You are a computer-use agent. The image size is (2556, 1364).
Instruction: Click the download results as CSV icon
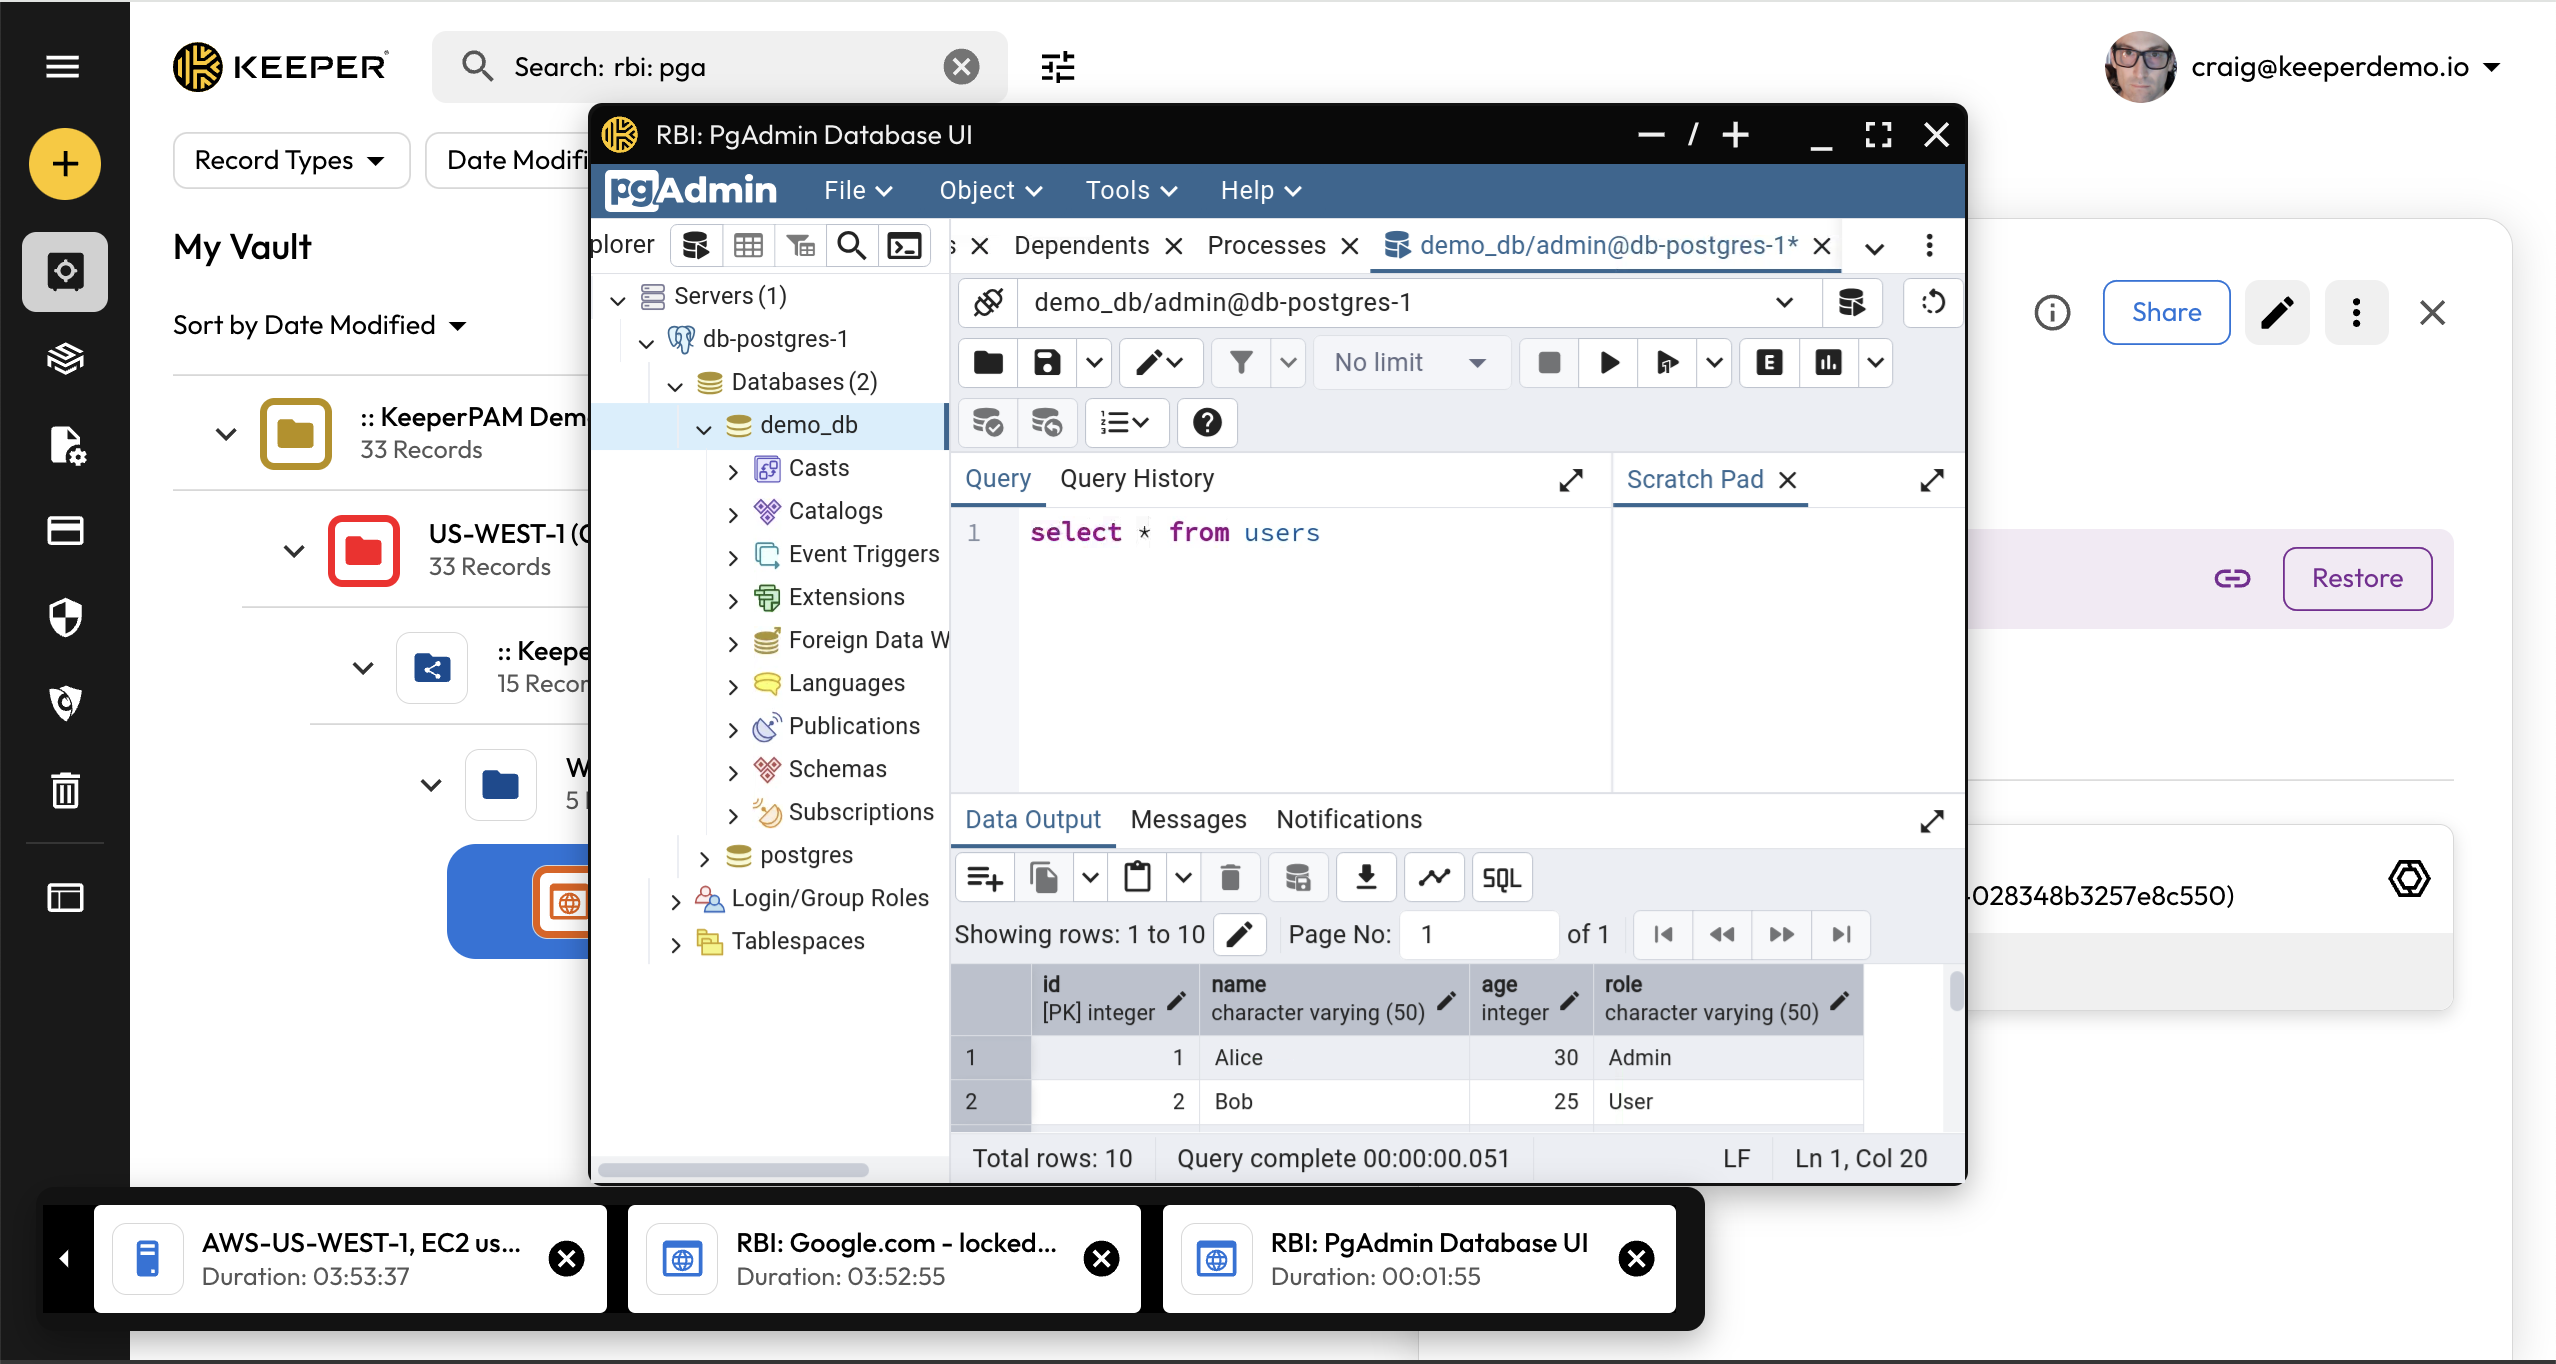(1366, 878)
